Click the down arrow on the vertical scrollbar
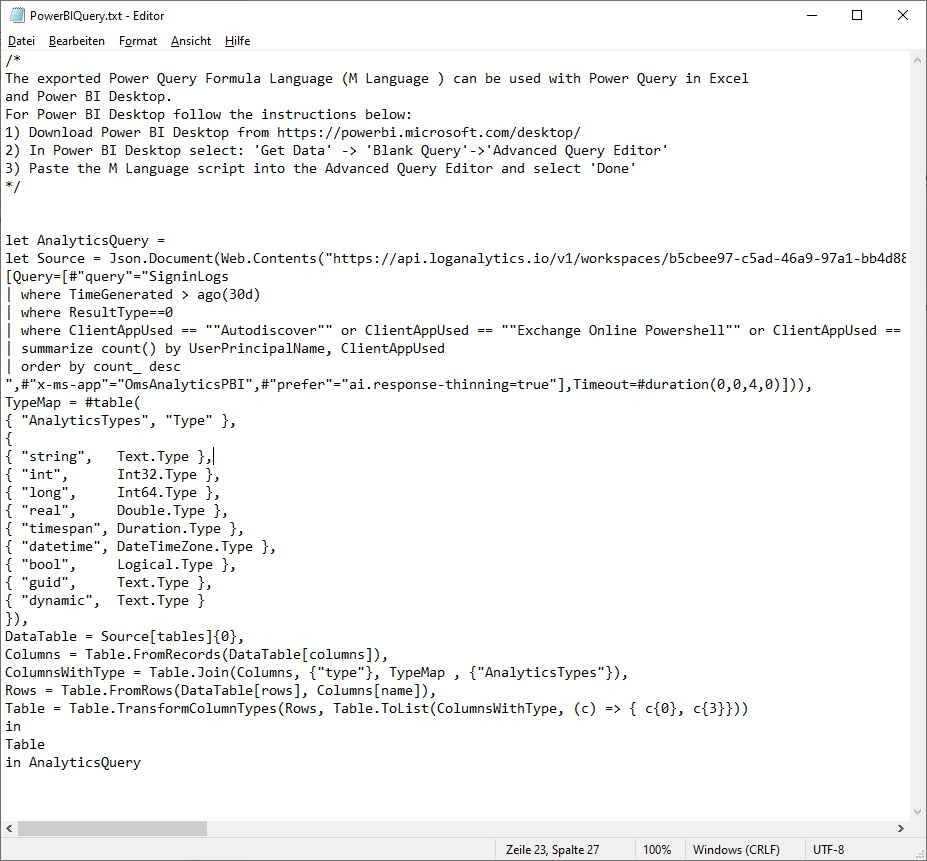Image resolution: width=927 pixels, height=861 pixels. (917, 812)
